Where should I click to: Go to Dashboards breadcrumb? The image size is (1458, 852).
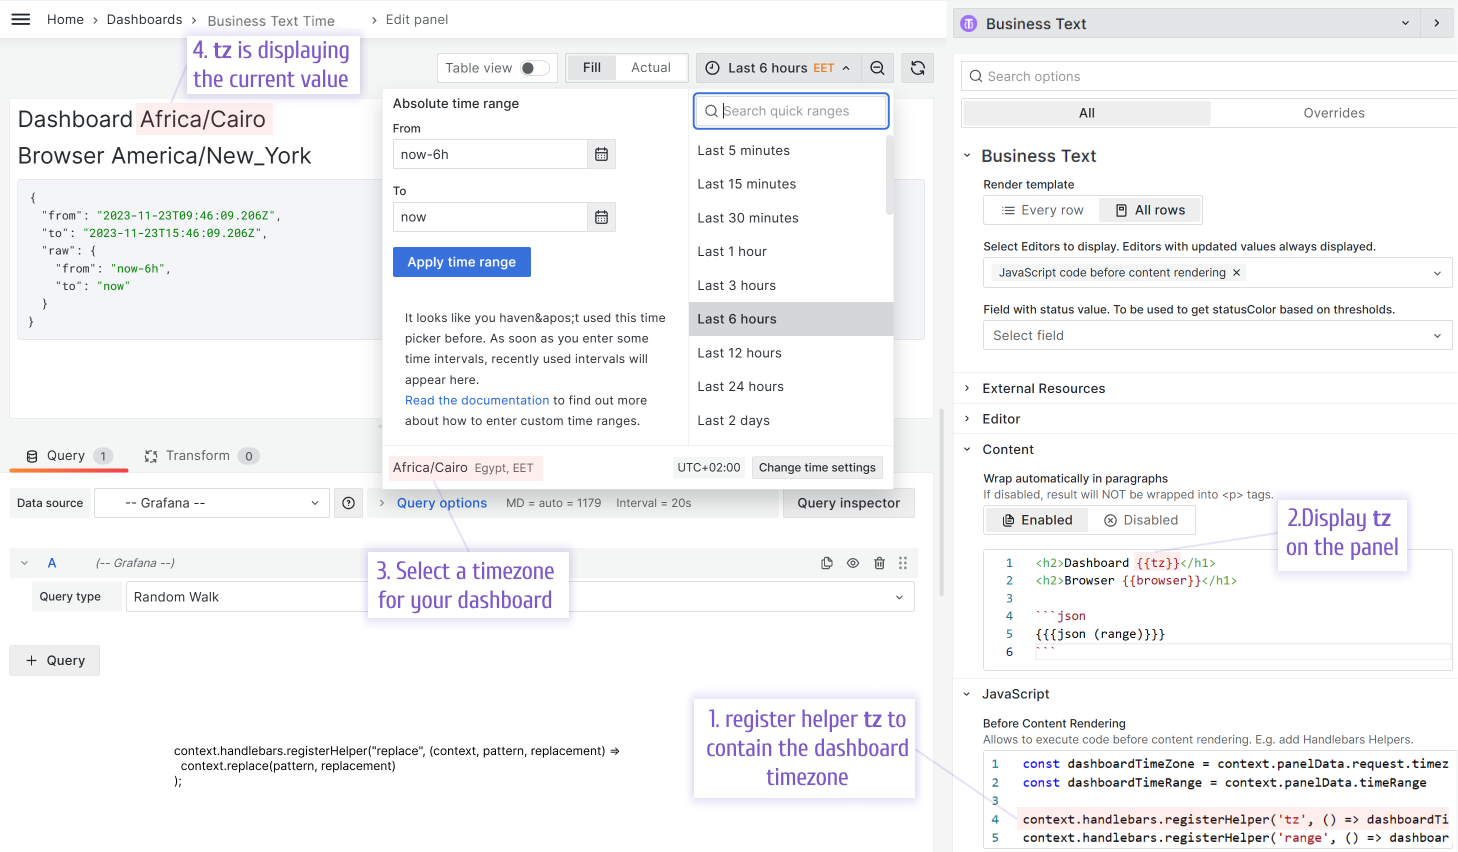coord(145,19)
